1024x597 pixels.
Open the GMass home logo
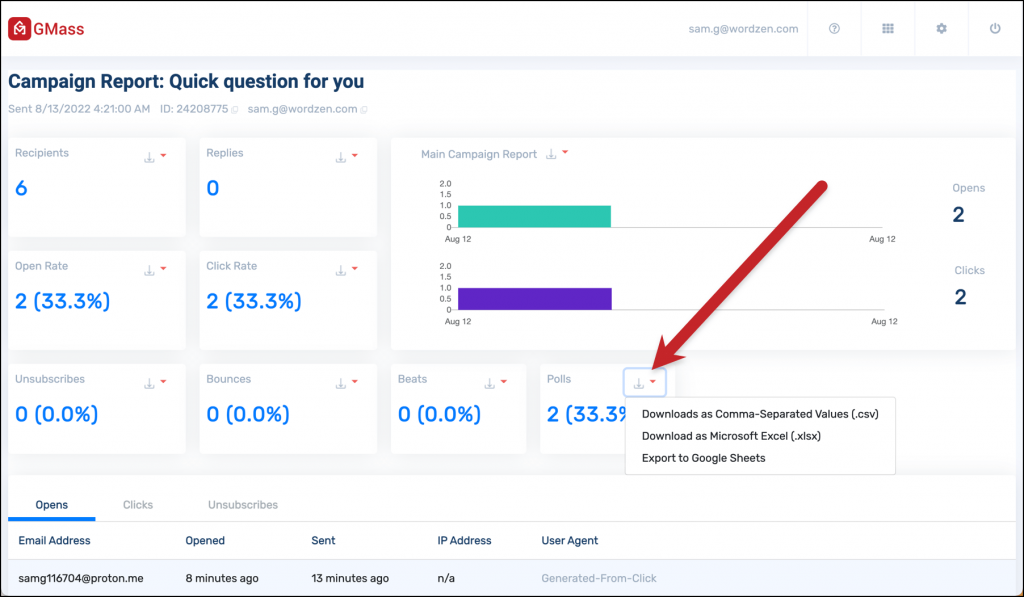tap(46, 28)
